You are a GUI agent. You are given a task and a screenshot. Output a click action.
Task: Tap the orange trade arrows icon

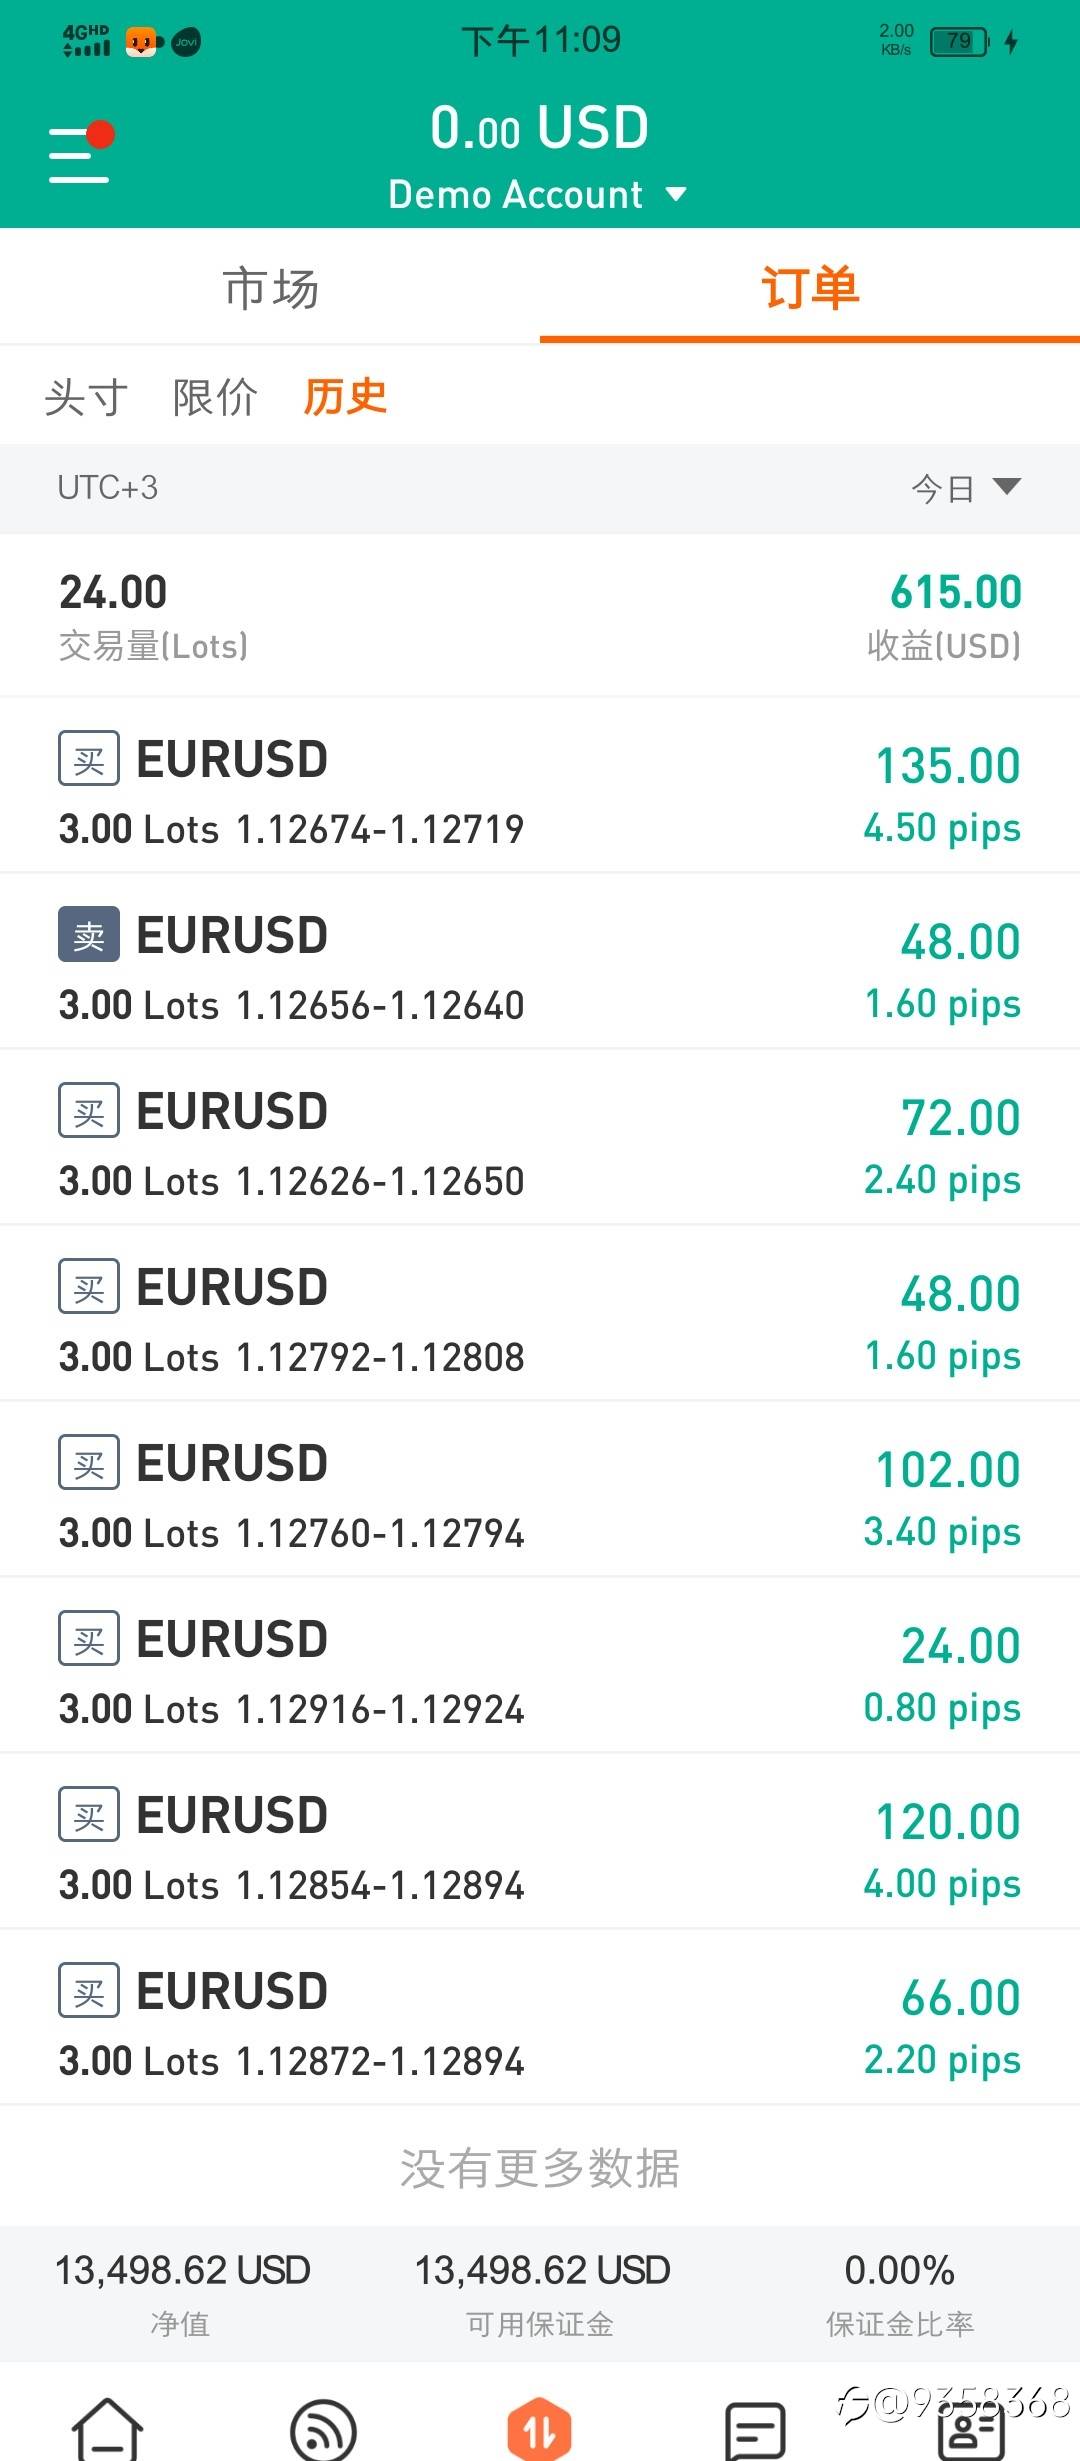click(539, 2428)
